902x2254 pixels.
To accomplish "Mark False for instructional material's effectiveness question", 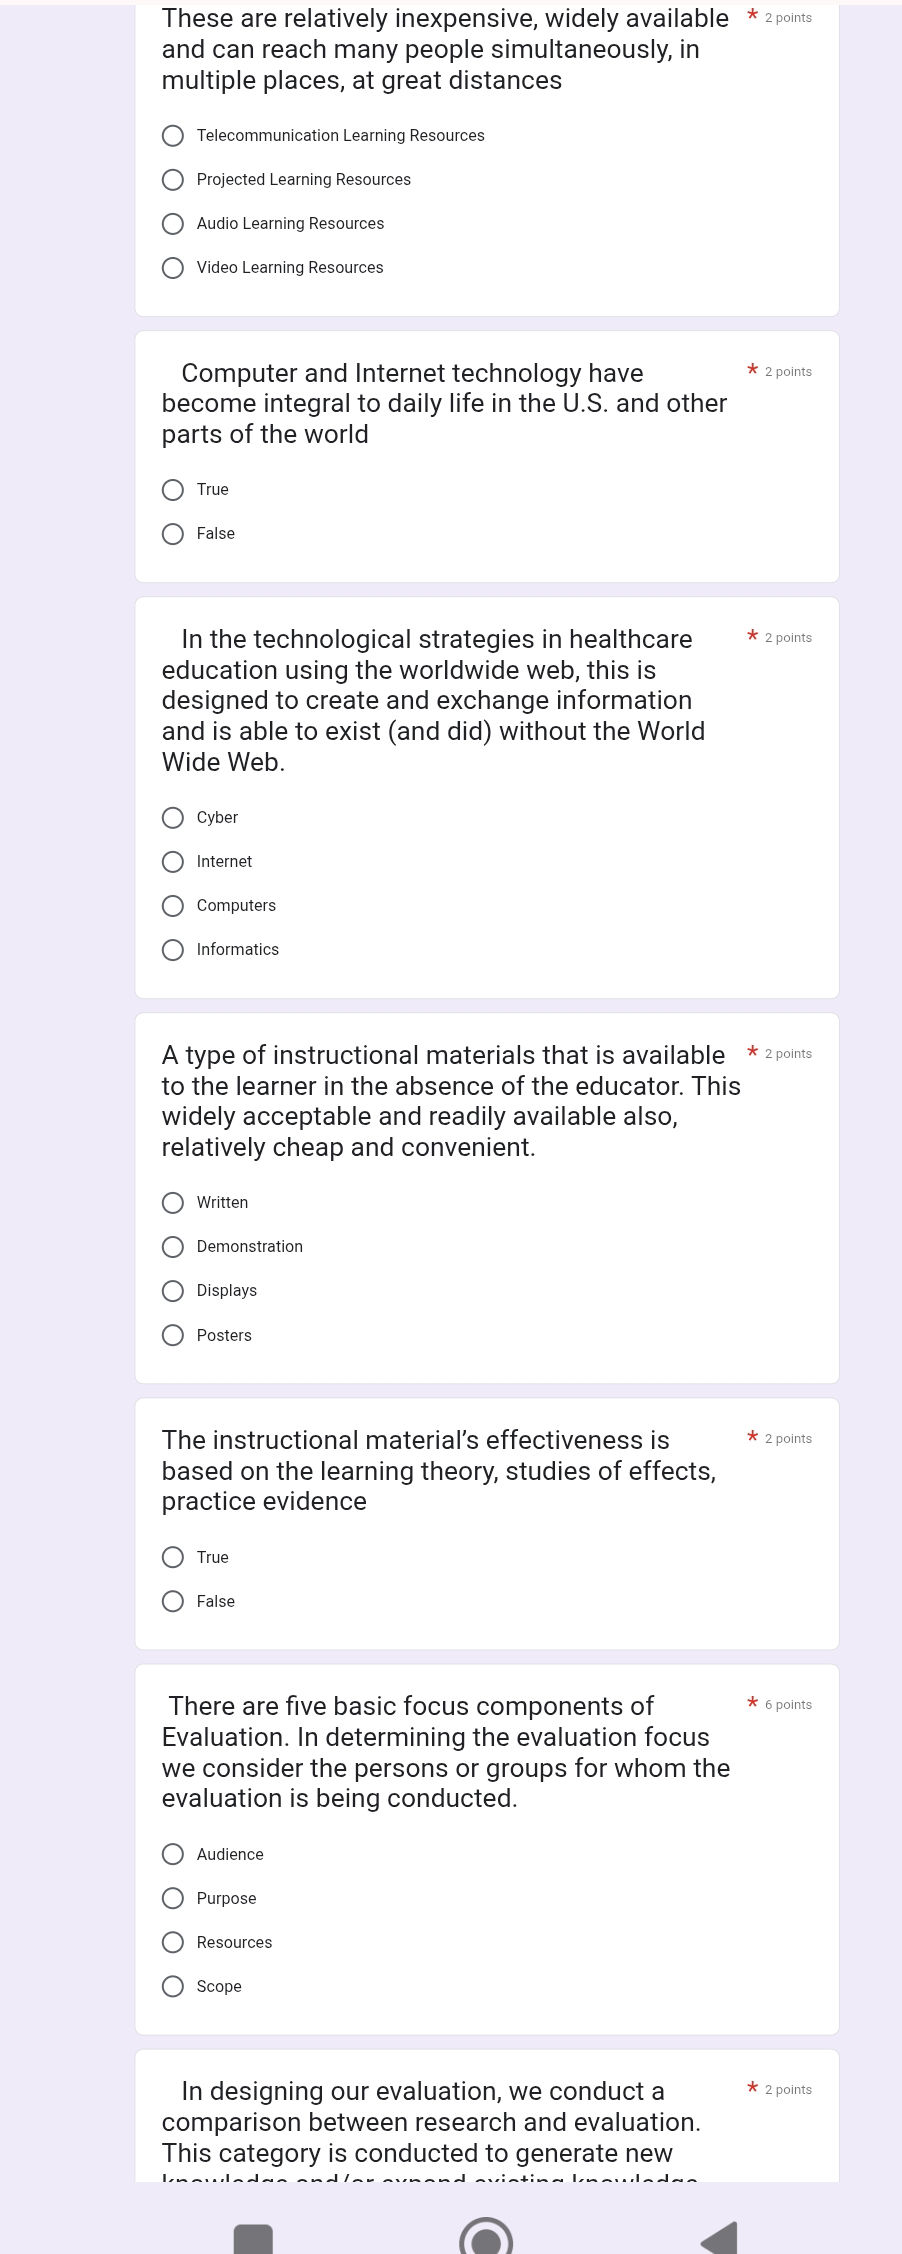I will 173,1602.
